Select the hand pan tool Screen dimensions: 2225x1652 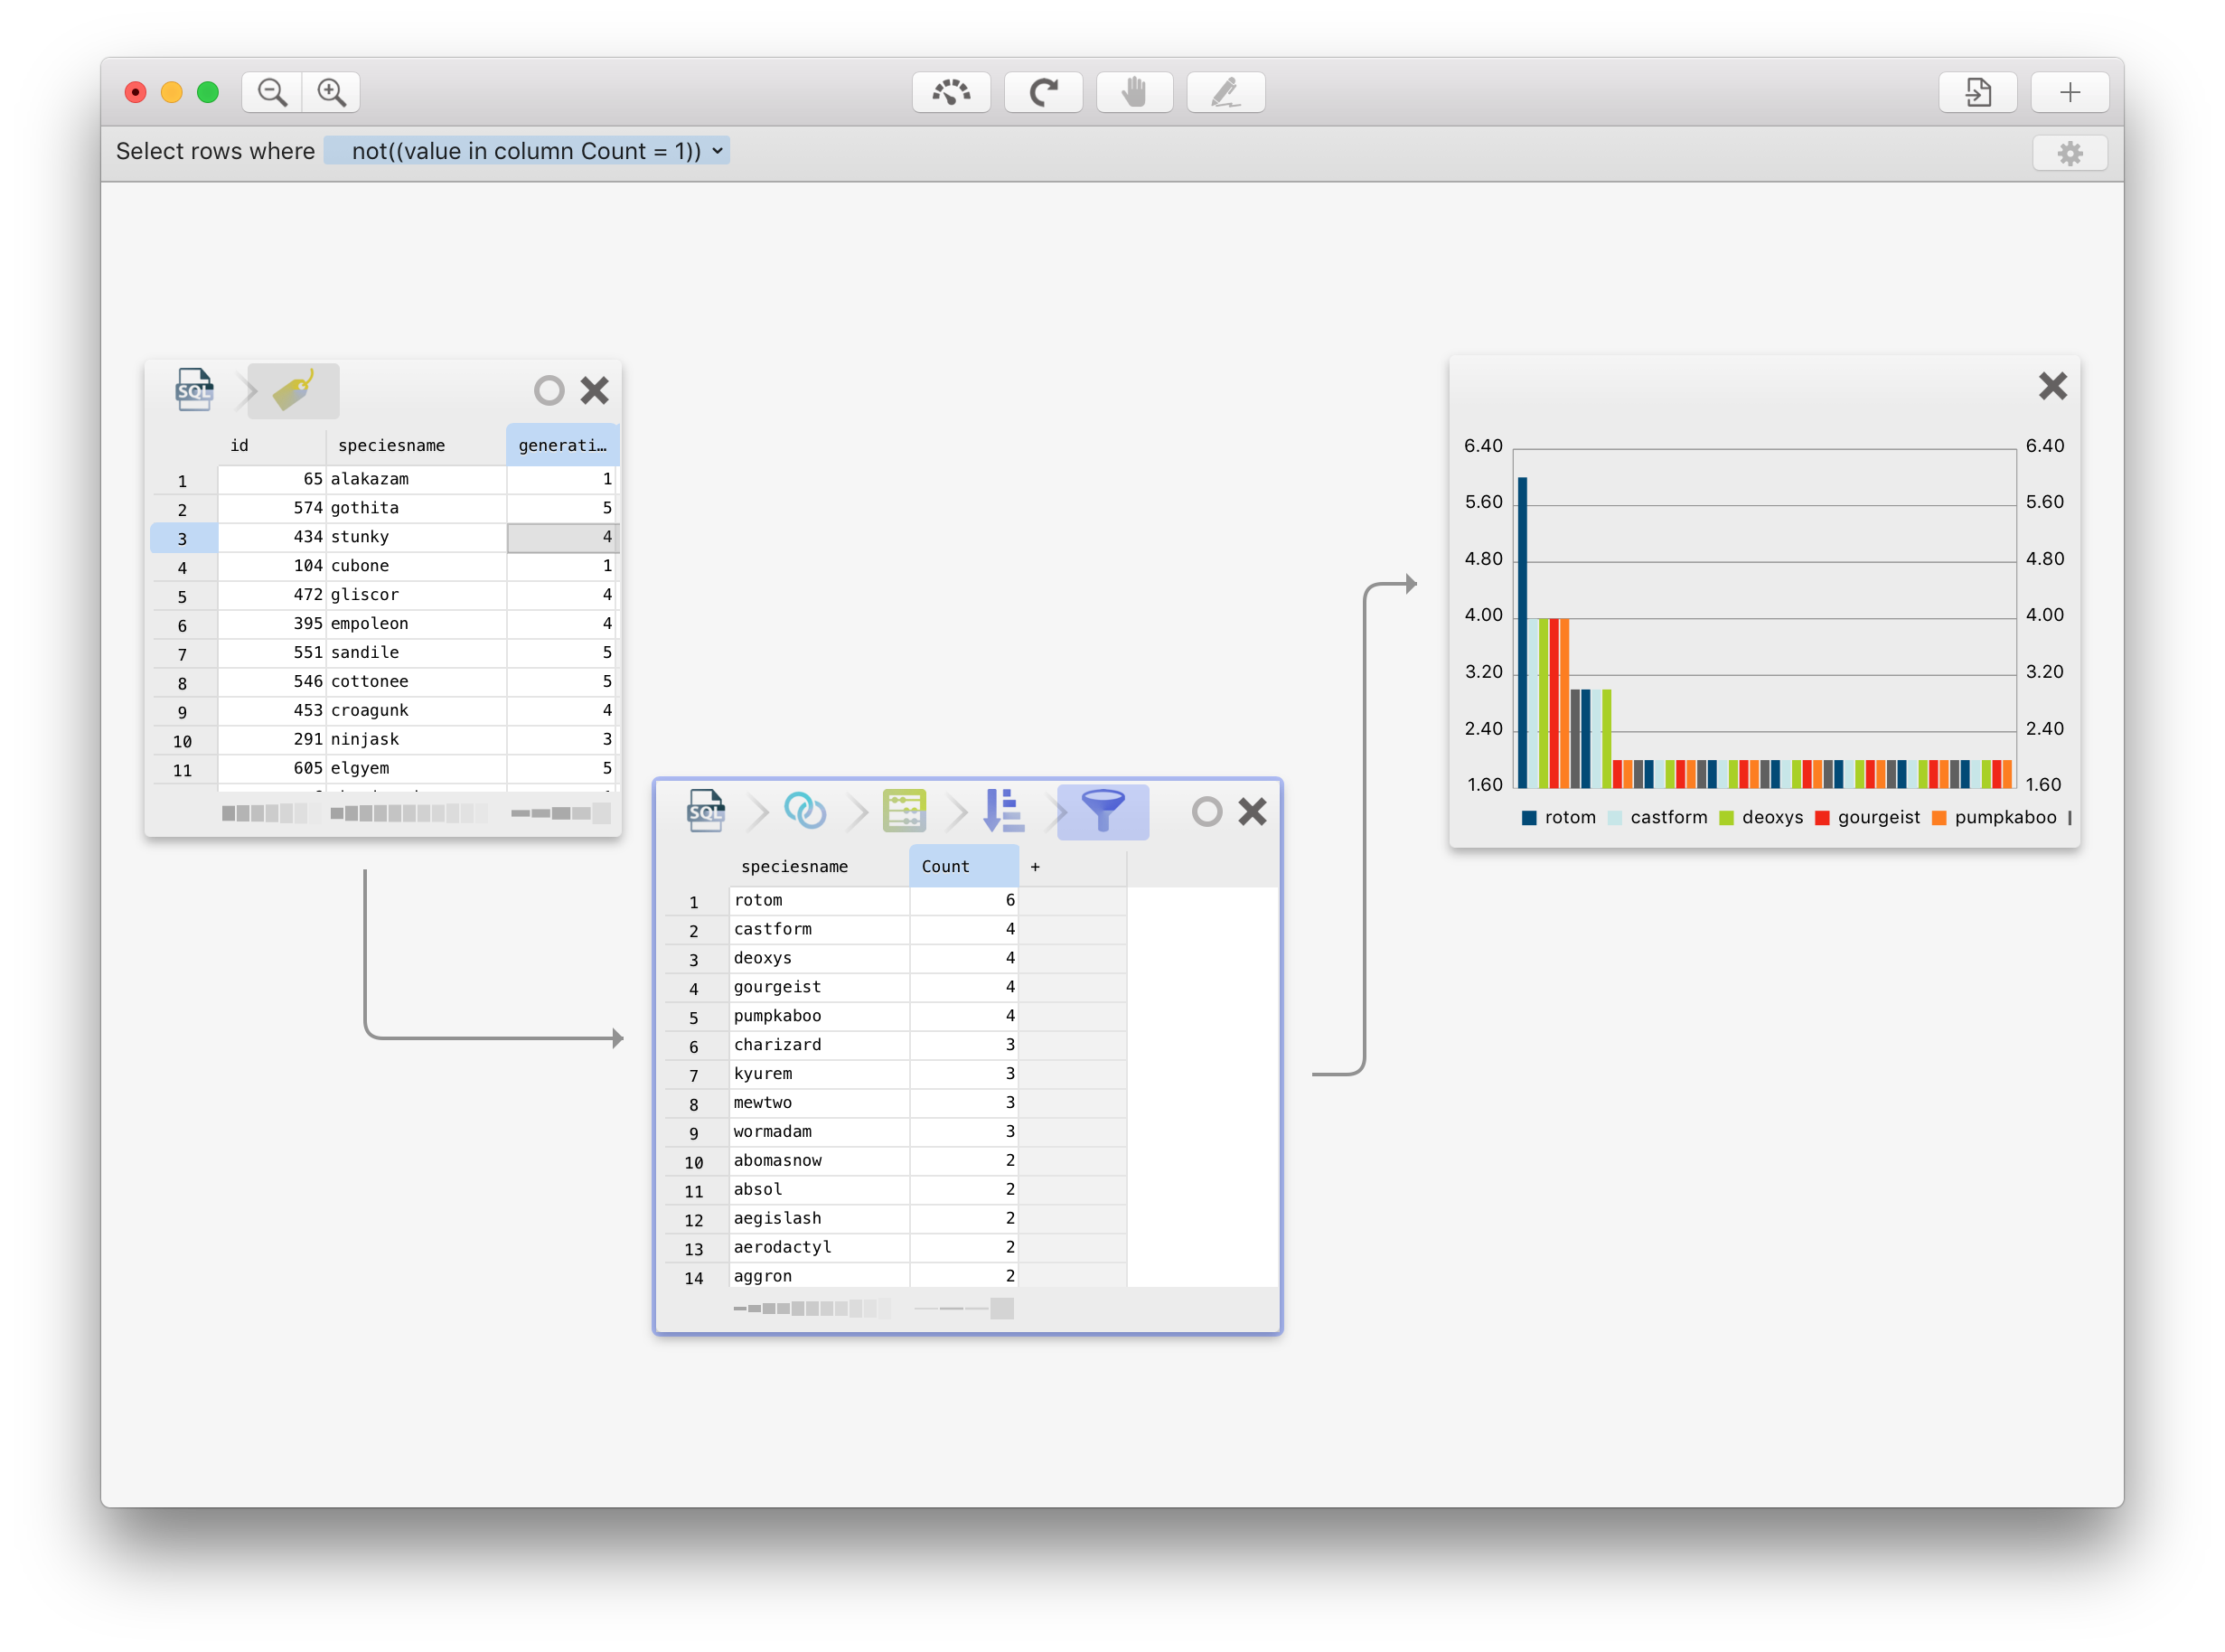[x=1134, y=92]
